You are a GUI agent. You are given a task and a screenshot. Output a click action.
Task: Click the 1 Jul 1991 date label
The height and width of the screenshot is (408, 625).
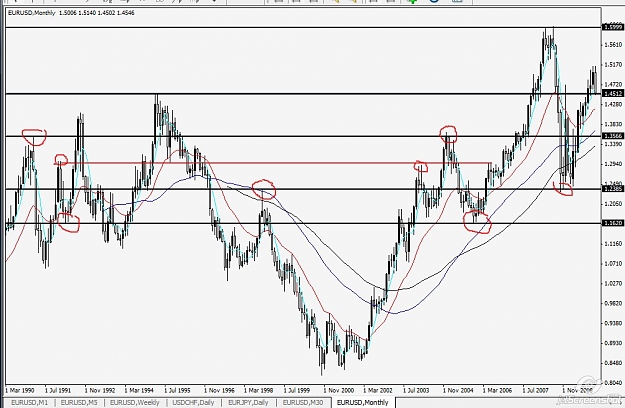pos(60,390)
